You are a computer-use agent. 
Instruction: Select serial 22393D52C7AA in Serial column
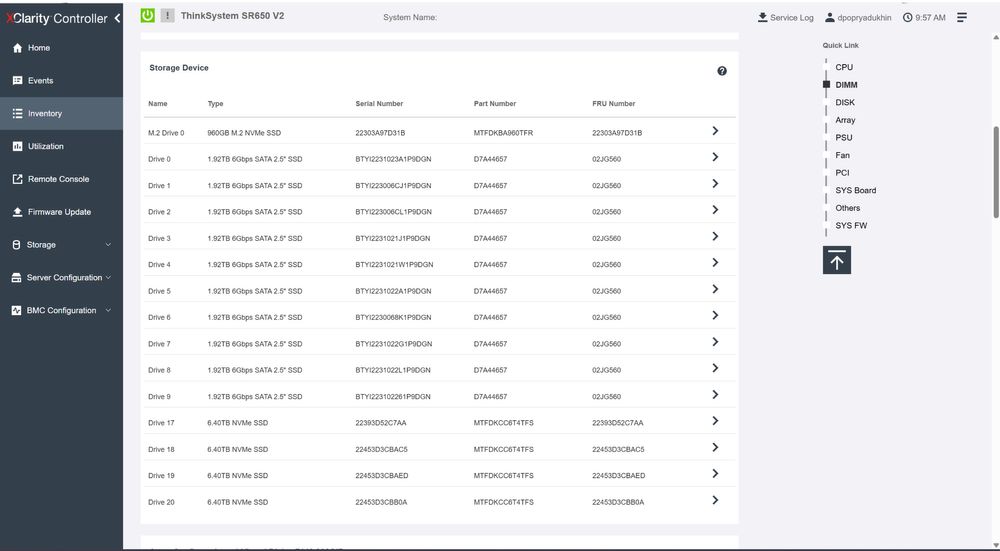point(381,423)
